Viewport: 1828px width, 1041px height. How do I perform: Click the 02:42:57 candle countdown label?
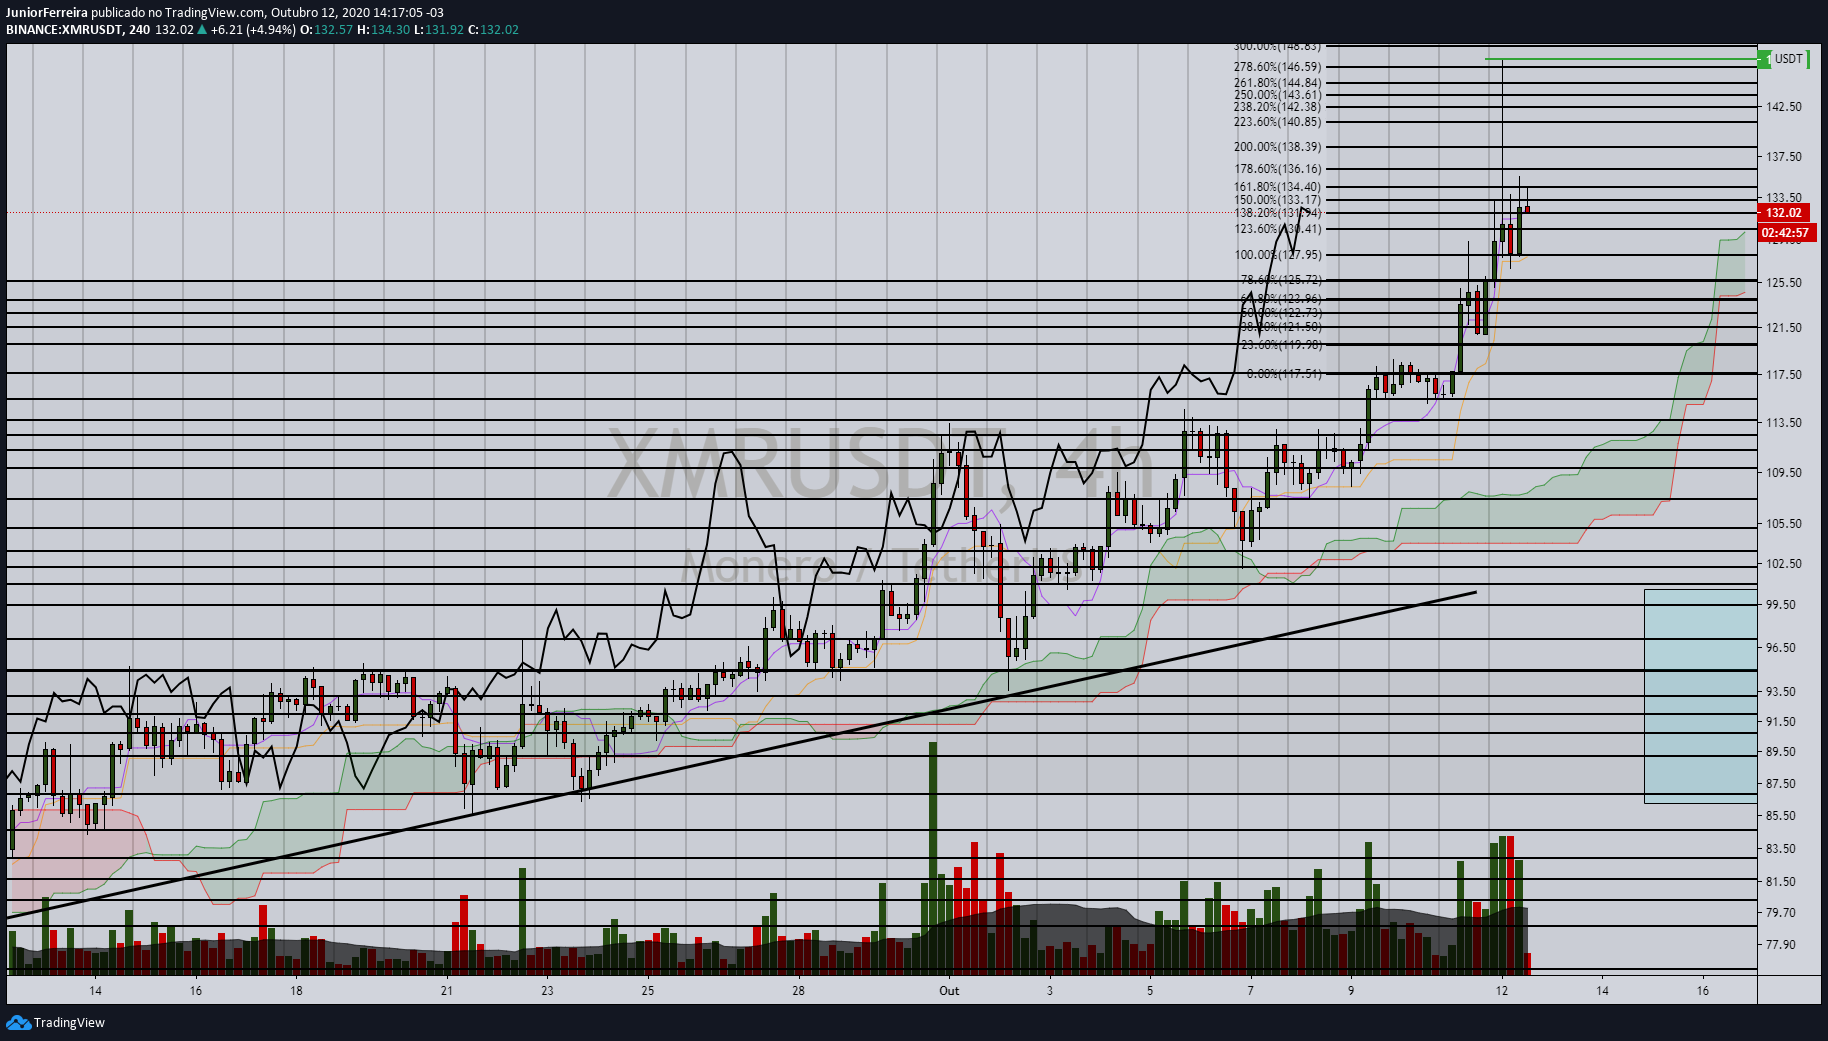pos(1785,233)
